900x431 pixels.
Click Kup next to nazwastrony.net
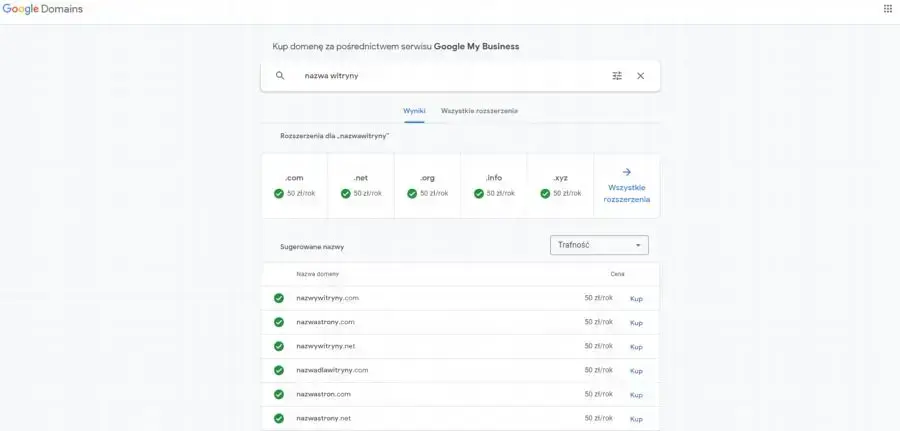636,419
